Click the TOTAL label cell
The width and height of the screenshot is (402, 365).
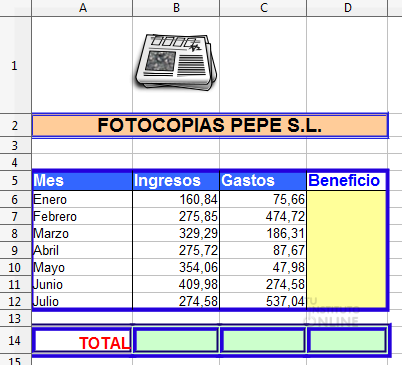pos(82,341)
